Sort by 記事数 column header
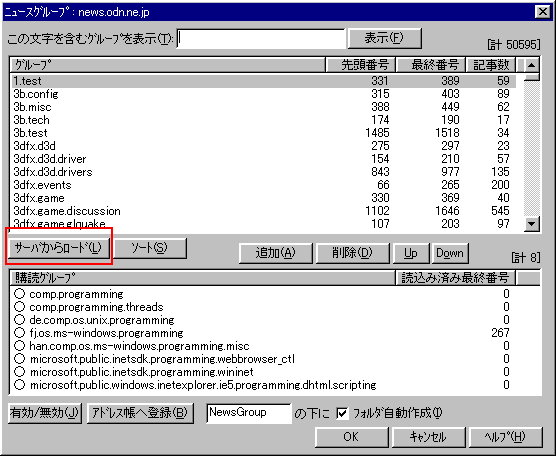The height and width of the screenshot is (456, 556). click(491, 65)
